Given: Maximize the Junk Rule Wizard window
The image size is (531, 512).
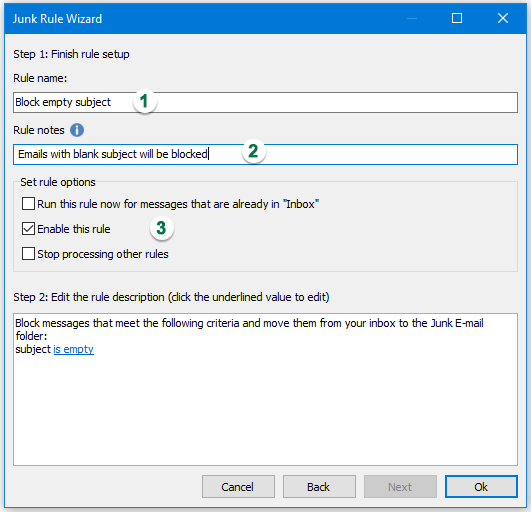Looking at the screenshot, I should (x=457, y=18).
